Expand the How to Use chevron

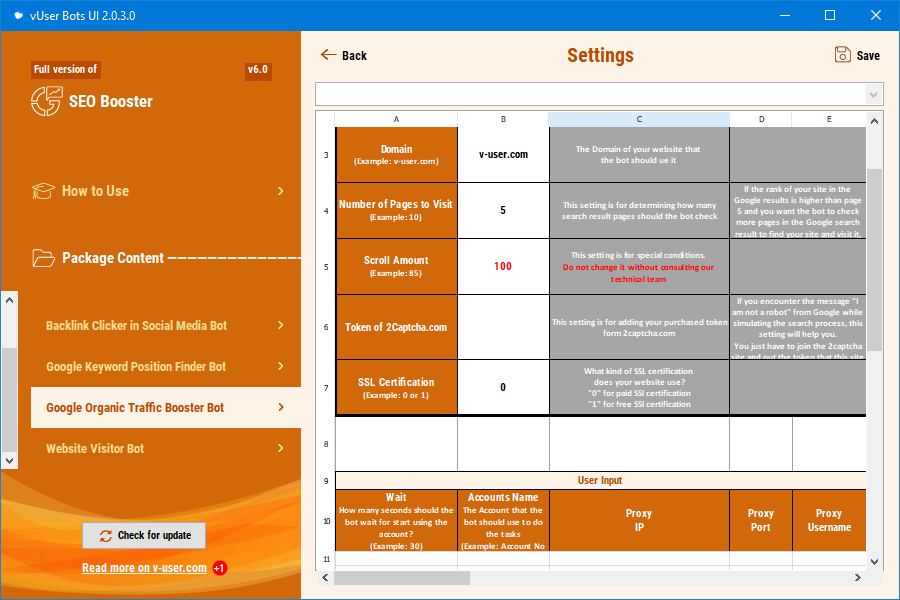pyautogui.click(x=281, y=191)
